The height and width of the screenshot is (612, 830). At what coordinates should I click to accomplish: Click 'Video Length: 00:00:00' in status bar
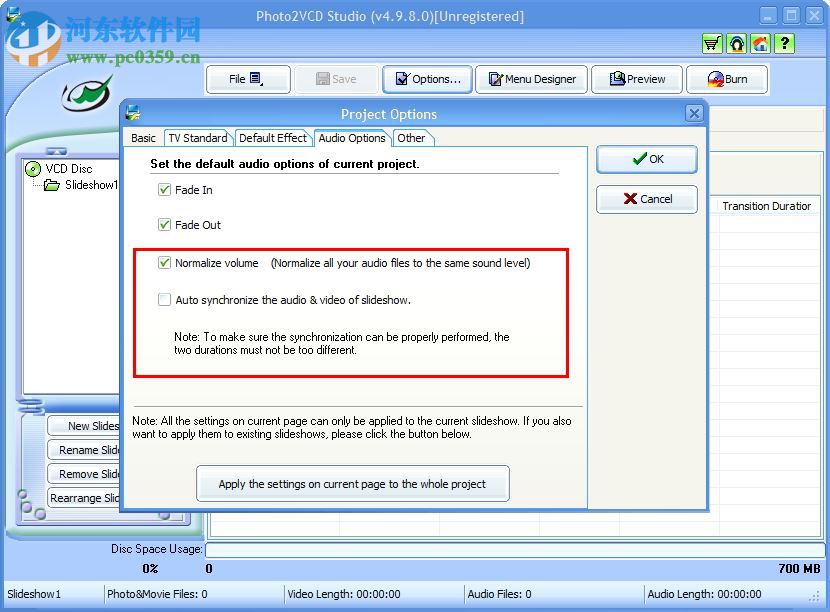point(344,595)
